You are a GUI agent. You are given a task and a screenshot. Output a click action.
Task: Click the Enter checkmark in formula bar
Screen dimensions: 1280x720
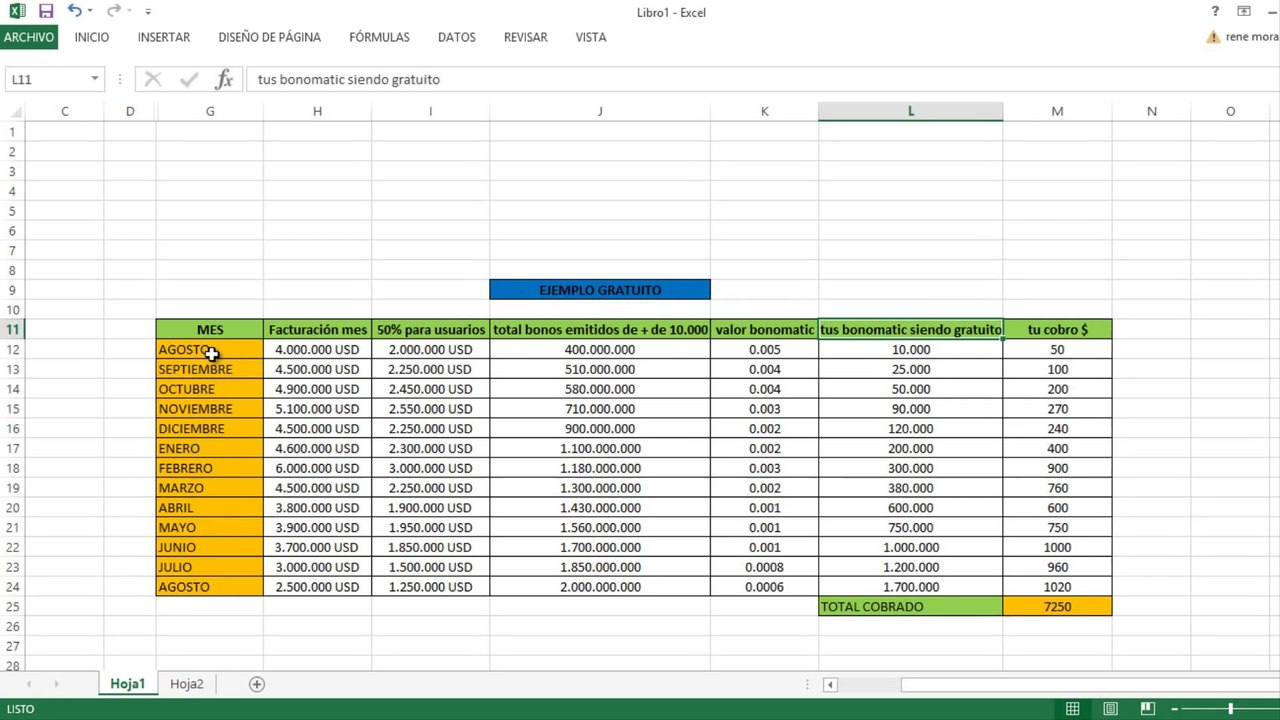188,79
